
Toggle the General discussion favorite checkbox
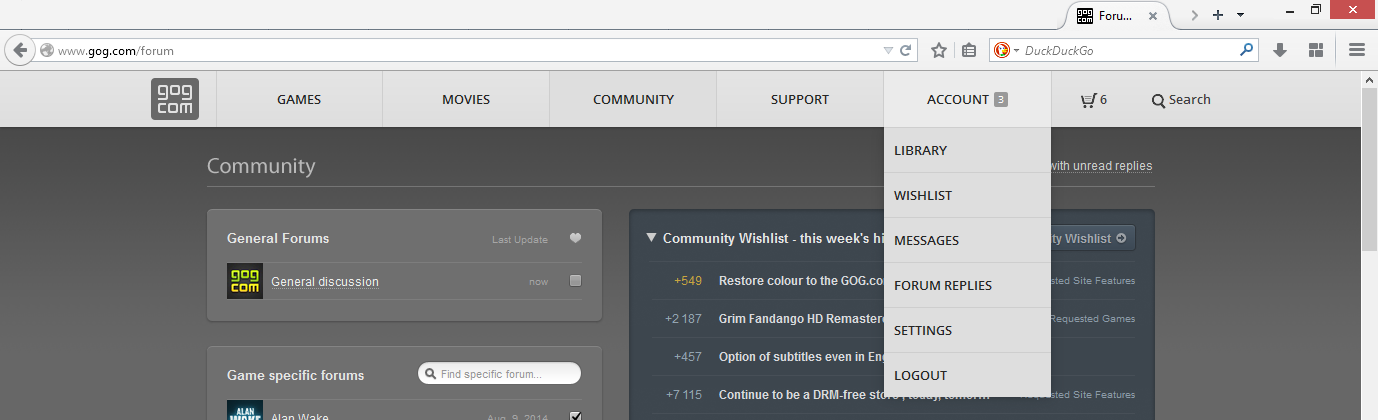click(x=575, y=281)
